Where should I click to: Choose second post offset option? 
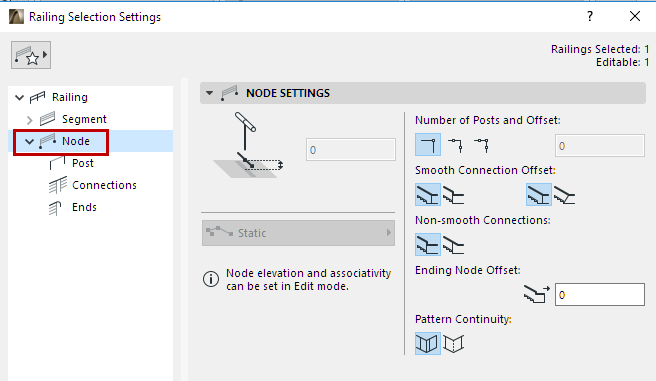point(455,145)
